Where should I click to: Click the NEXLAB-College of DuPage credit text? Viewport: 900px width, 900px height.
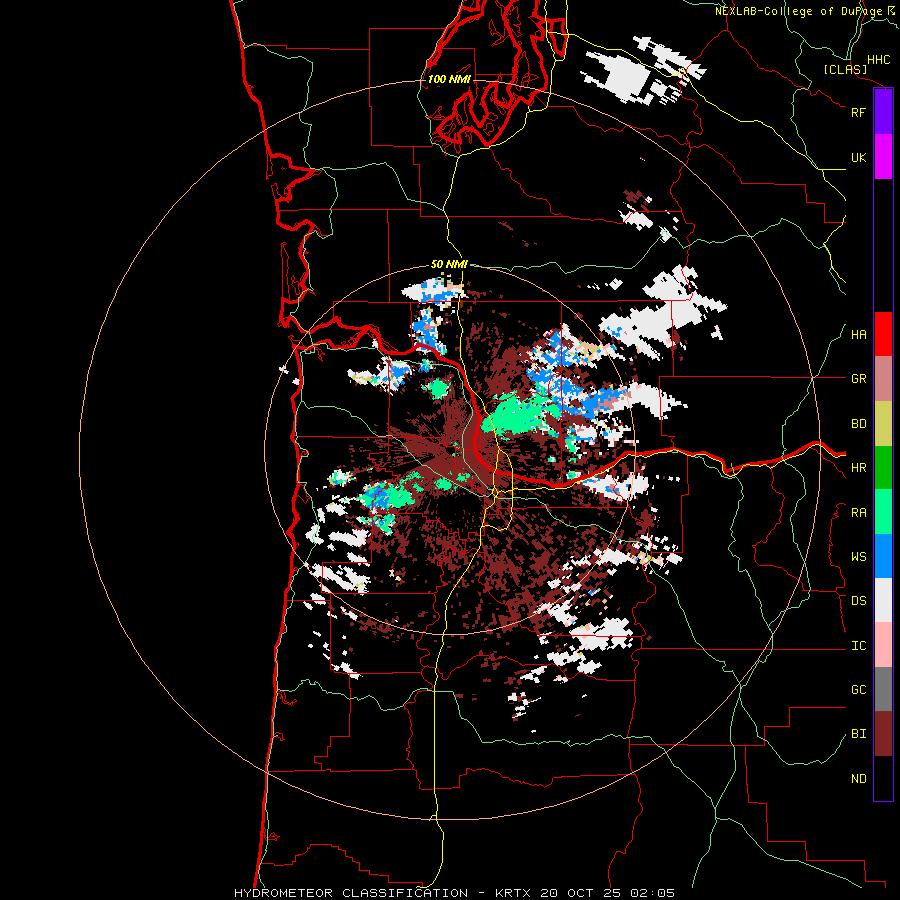[798, 11]
